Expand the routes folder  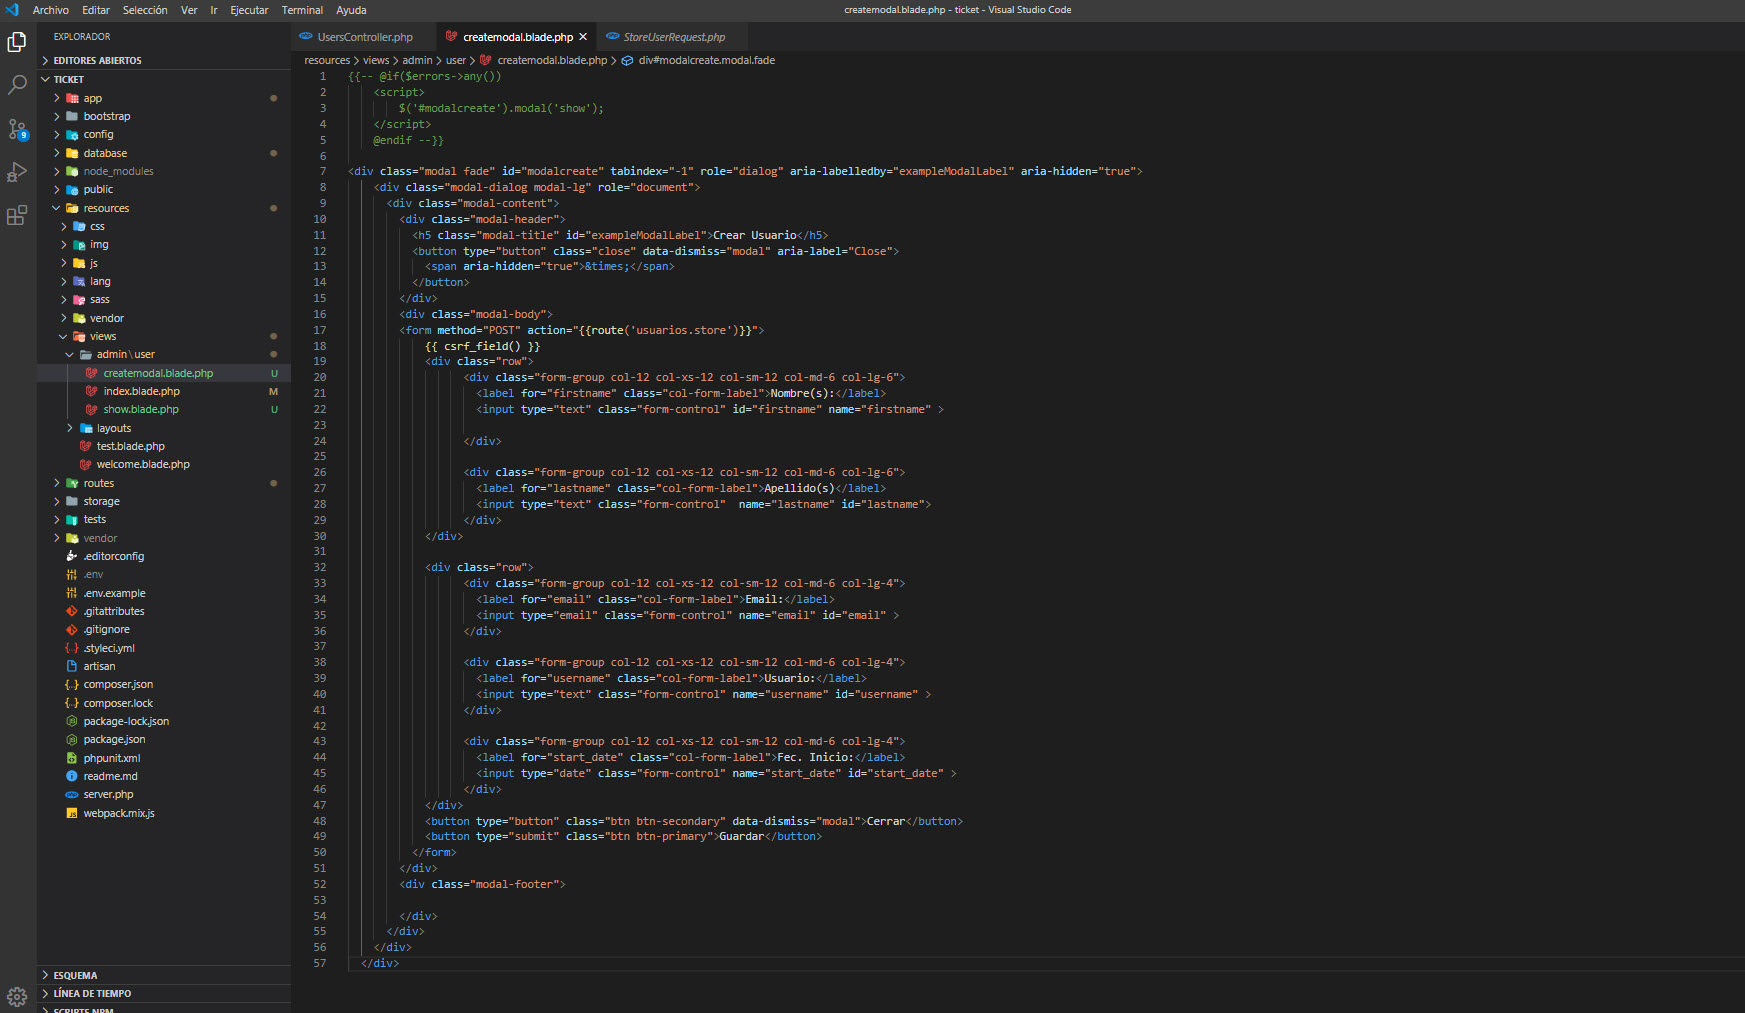tap(57, 483)
